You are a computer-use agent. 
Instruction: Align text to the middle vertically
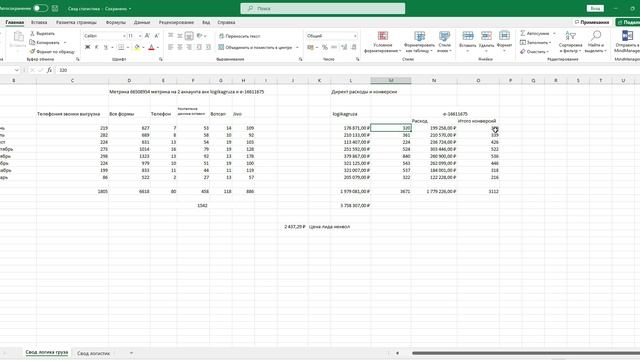pos(180,36)
